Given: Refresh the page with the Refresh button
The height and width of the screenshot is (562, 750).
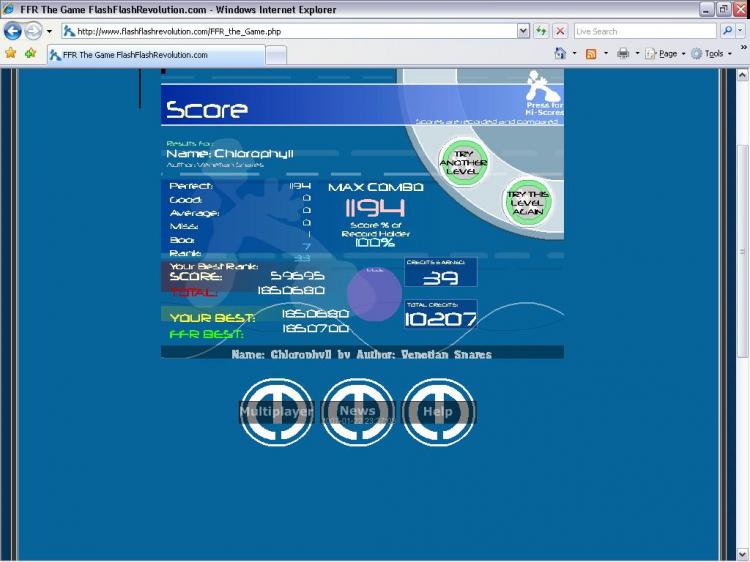Looking at the screenshot, I should click(x=541, y=31).
